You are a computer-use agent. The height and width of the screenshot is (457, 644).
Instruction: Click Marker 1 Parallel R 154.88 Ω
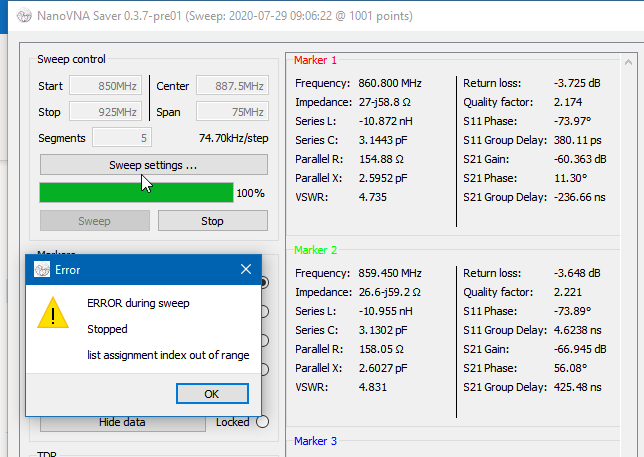coord(381,159)
